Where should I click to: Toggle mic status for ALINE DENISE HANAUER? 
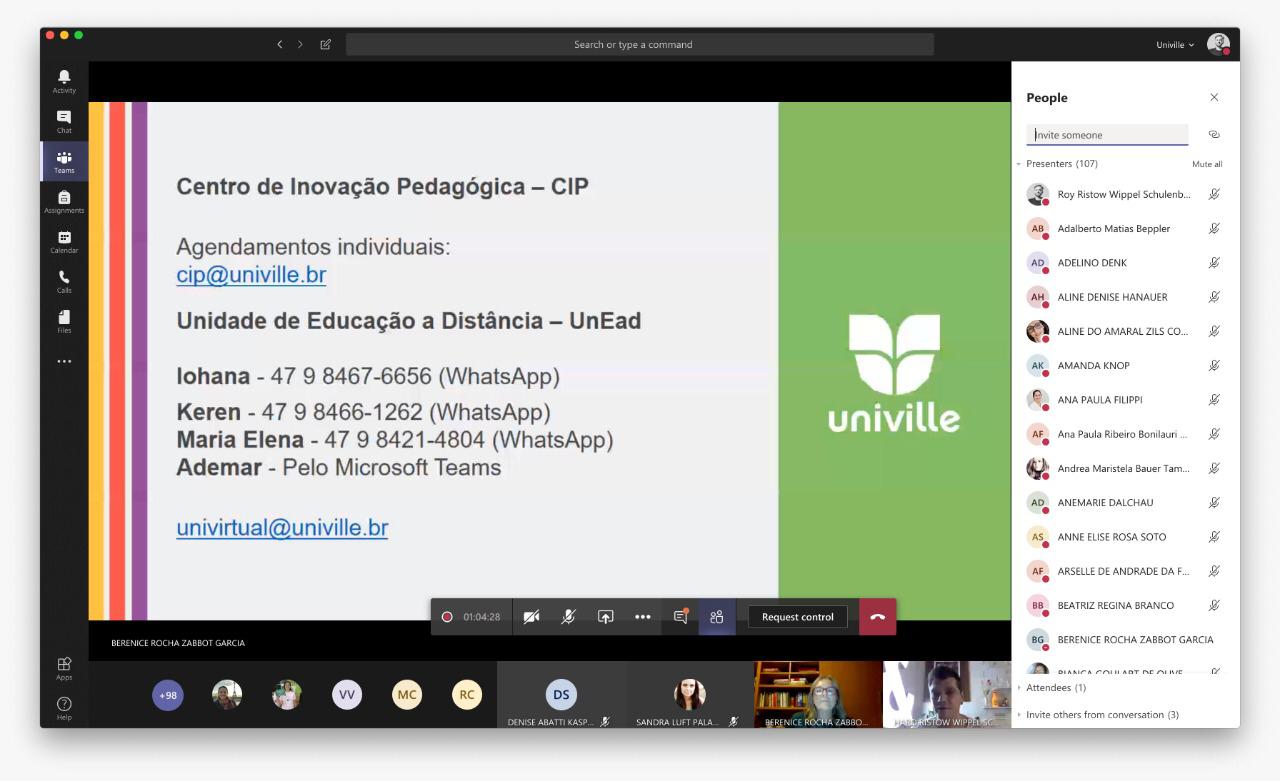coord(1214,297)
